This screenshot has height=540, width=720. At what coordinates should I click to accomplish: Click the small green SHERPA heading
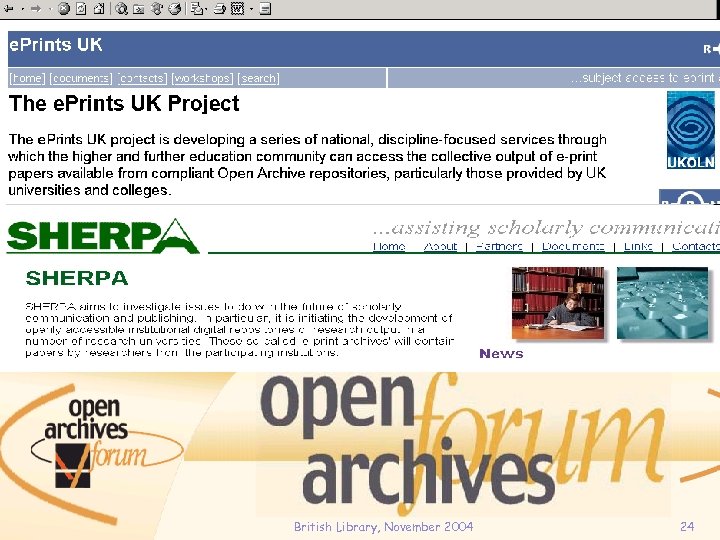[77, 278]
